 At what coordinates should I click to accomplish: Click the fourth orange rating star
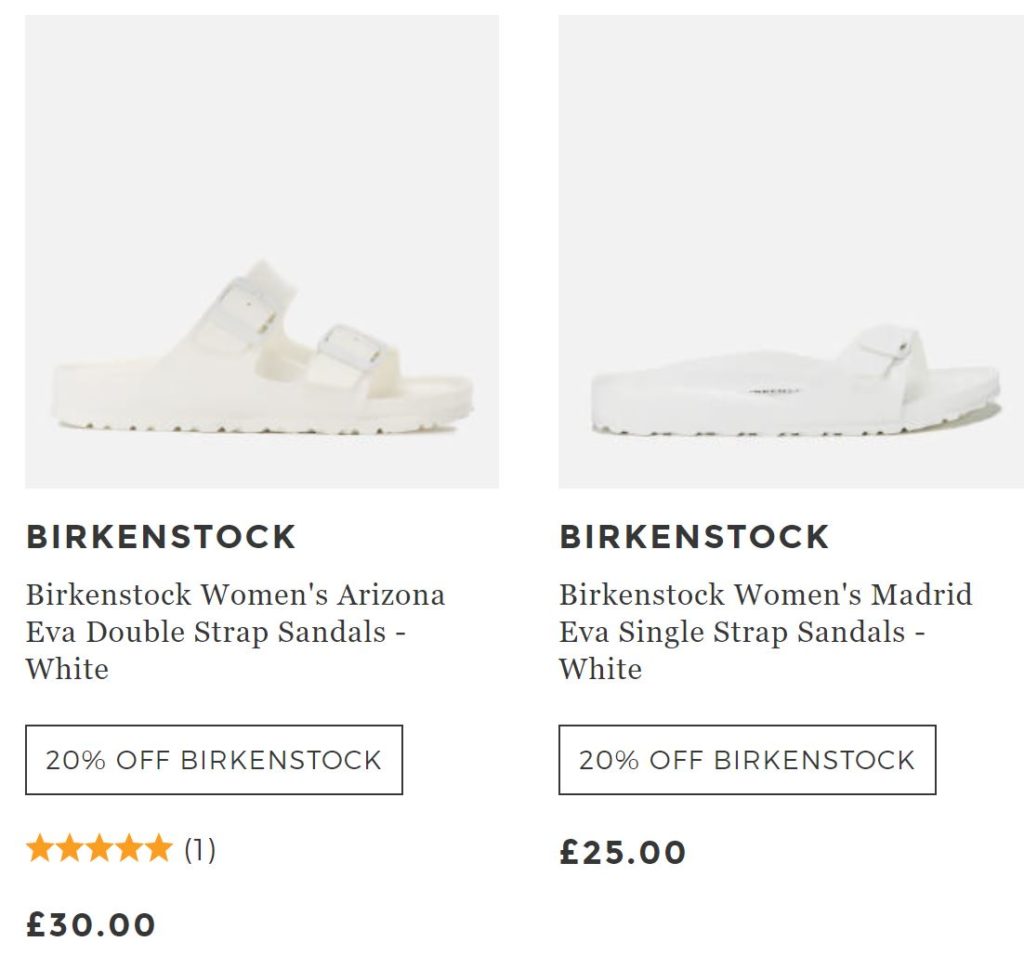point(129,850)
